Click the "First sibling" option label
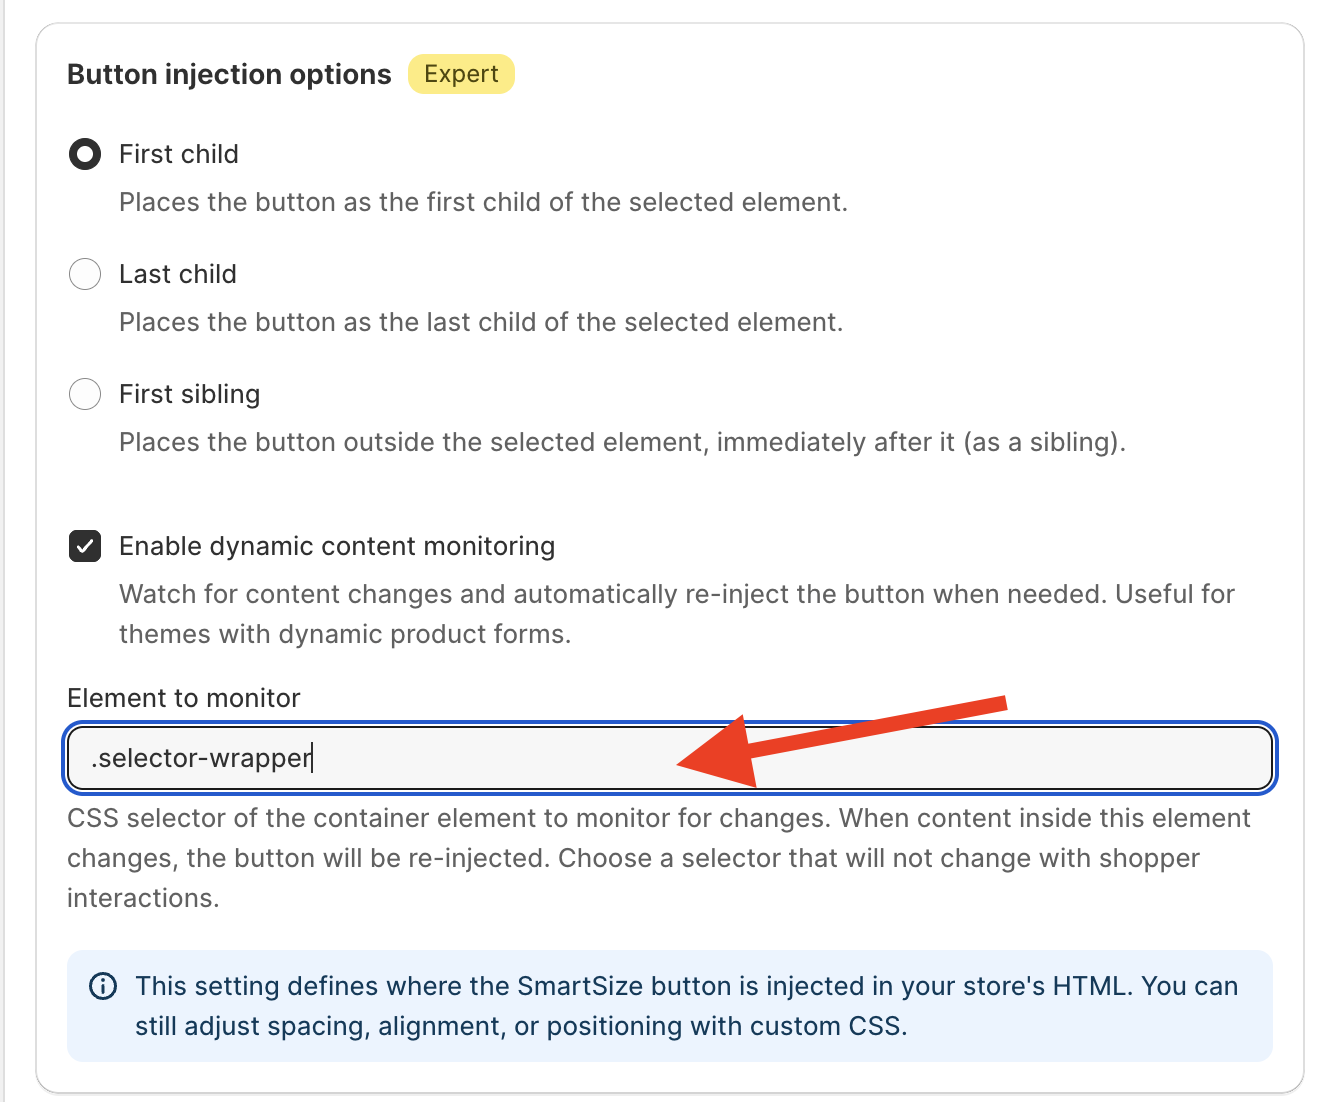 pyautogui.click(x=190, y=394)
